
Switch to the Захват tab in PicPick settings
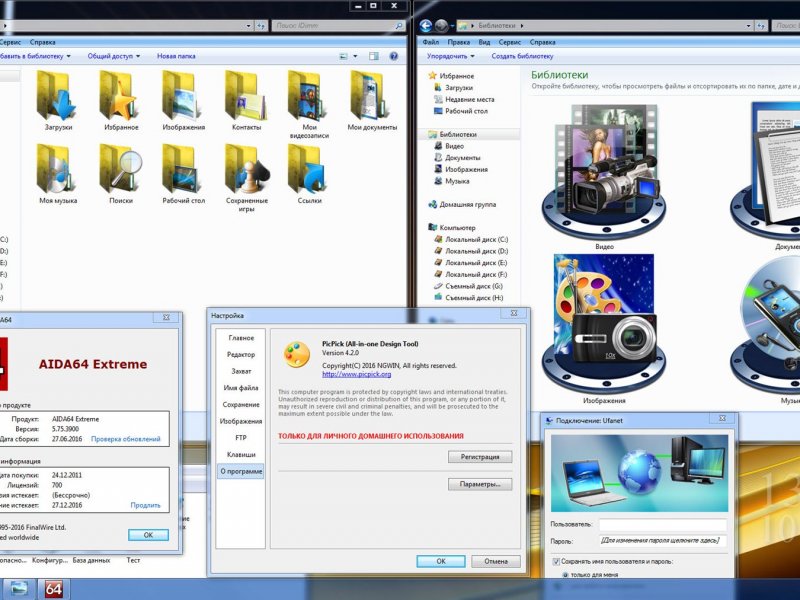(x=241, y=371)
